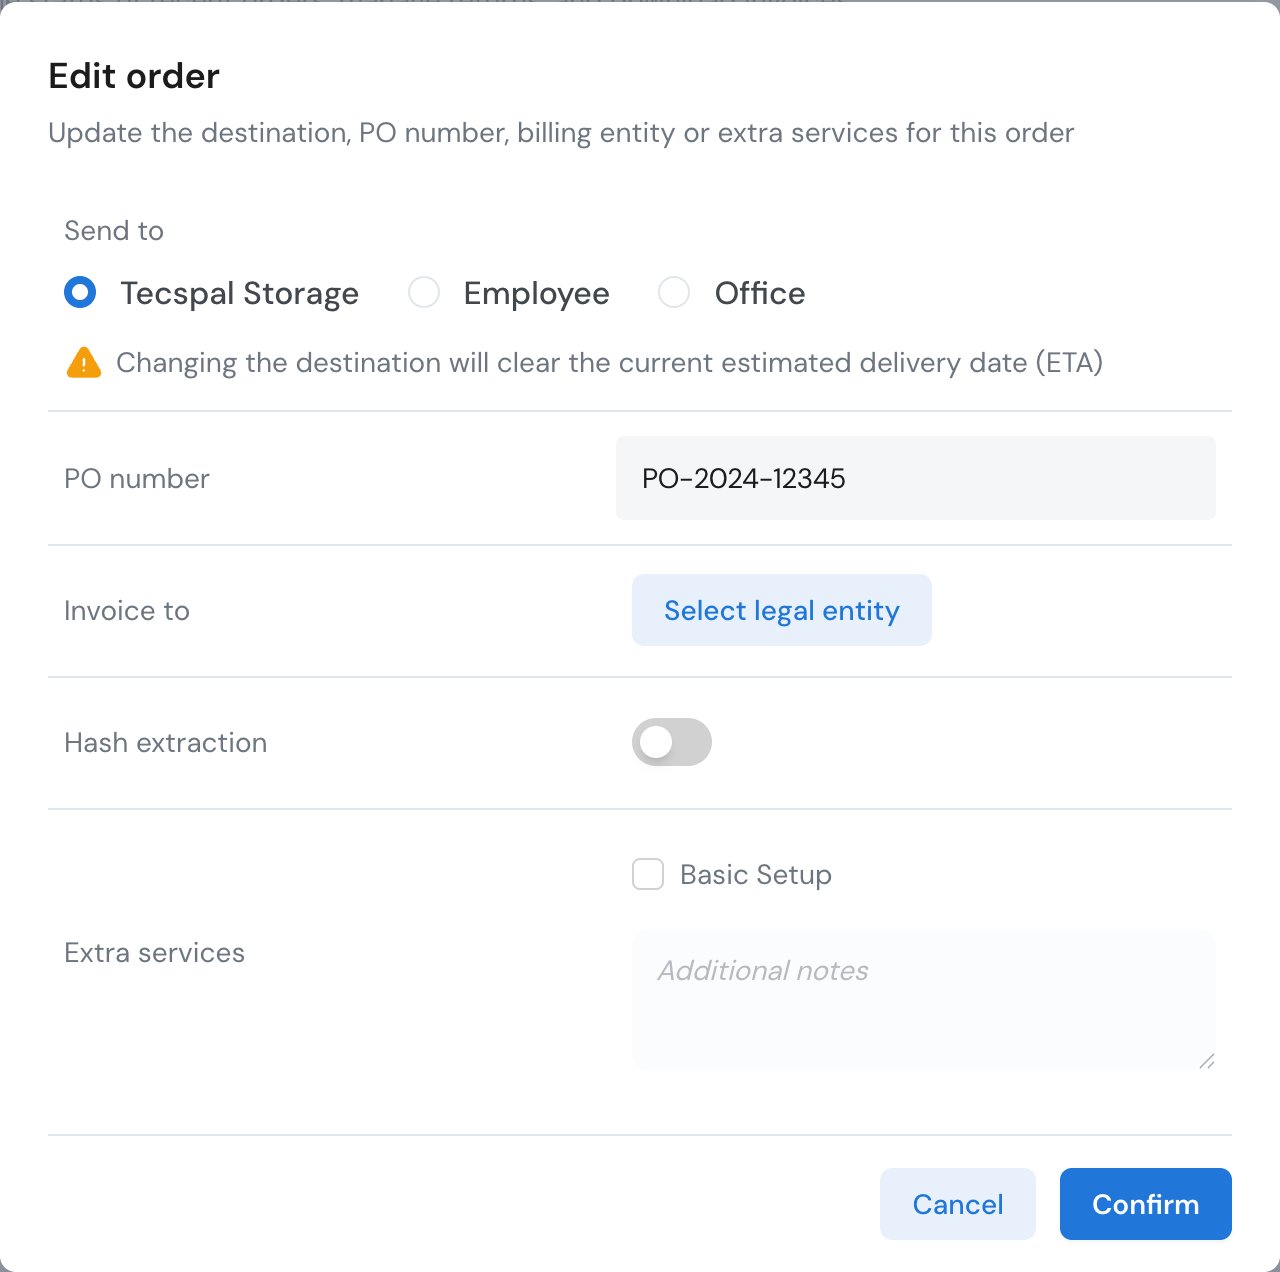Image resolution: width=1280 pixels, height=1272 pixels.
Task: Check the Basic Setup checkbox
Action: [648, 874]
